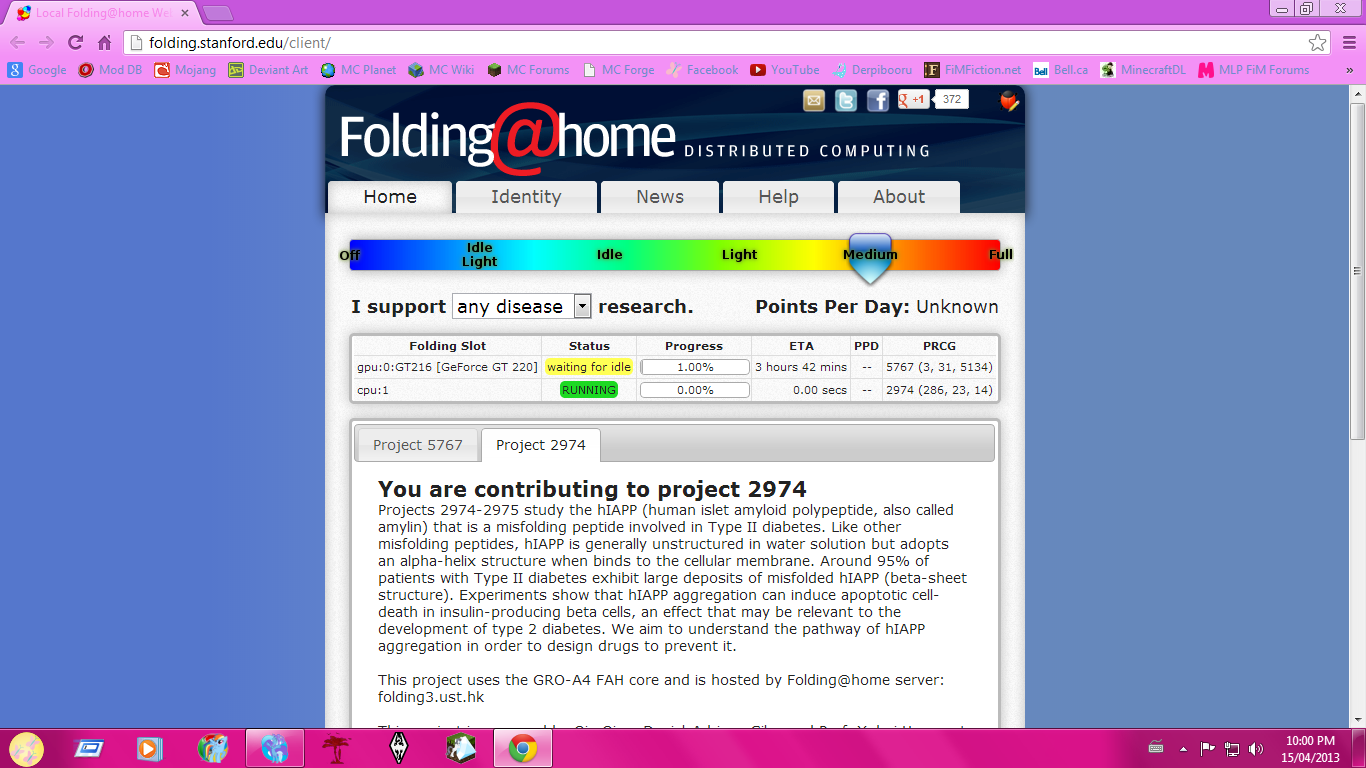Open the Help tab
Screen dimensions: 1366x768
point(778,197)
